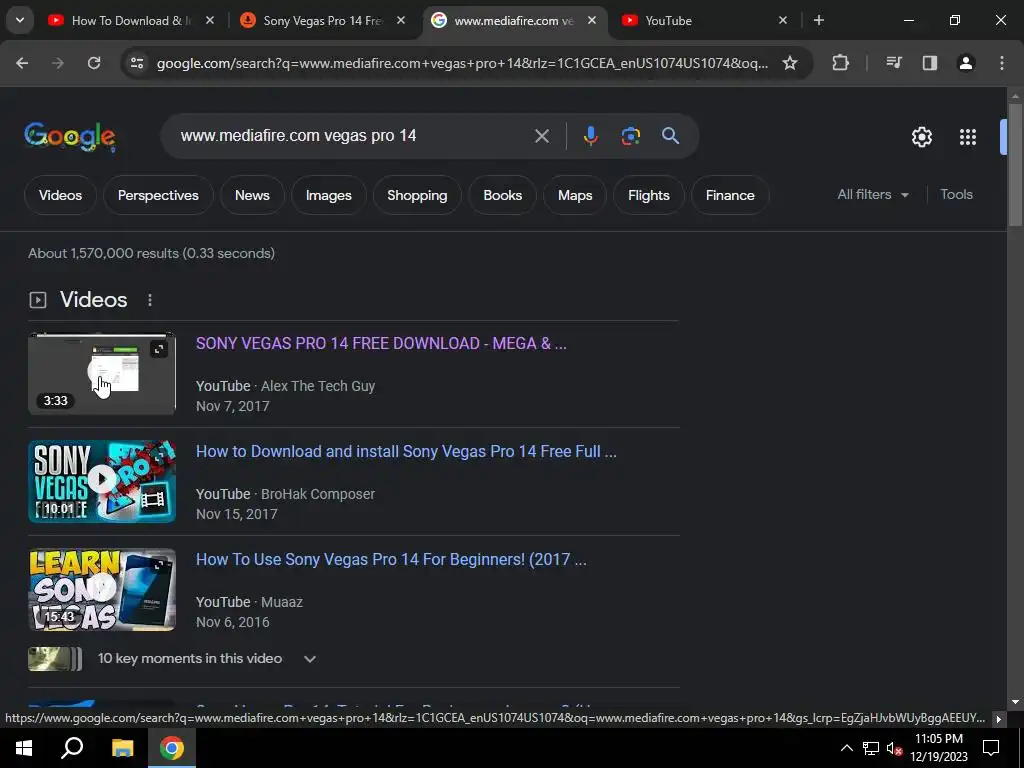Open Chrome three-dot menu
Screen dimensions: 1024x768
pos(1002,63)
